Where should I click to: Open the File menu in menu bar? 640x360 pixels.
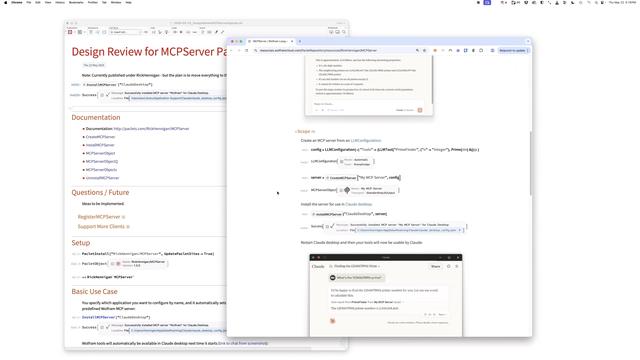click(29, 2)
